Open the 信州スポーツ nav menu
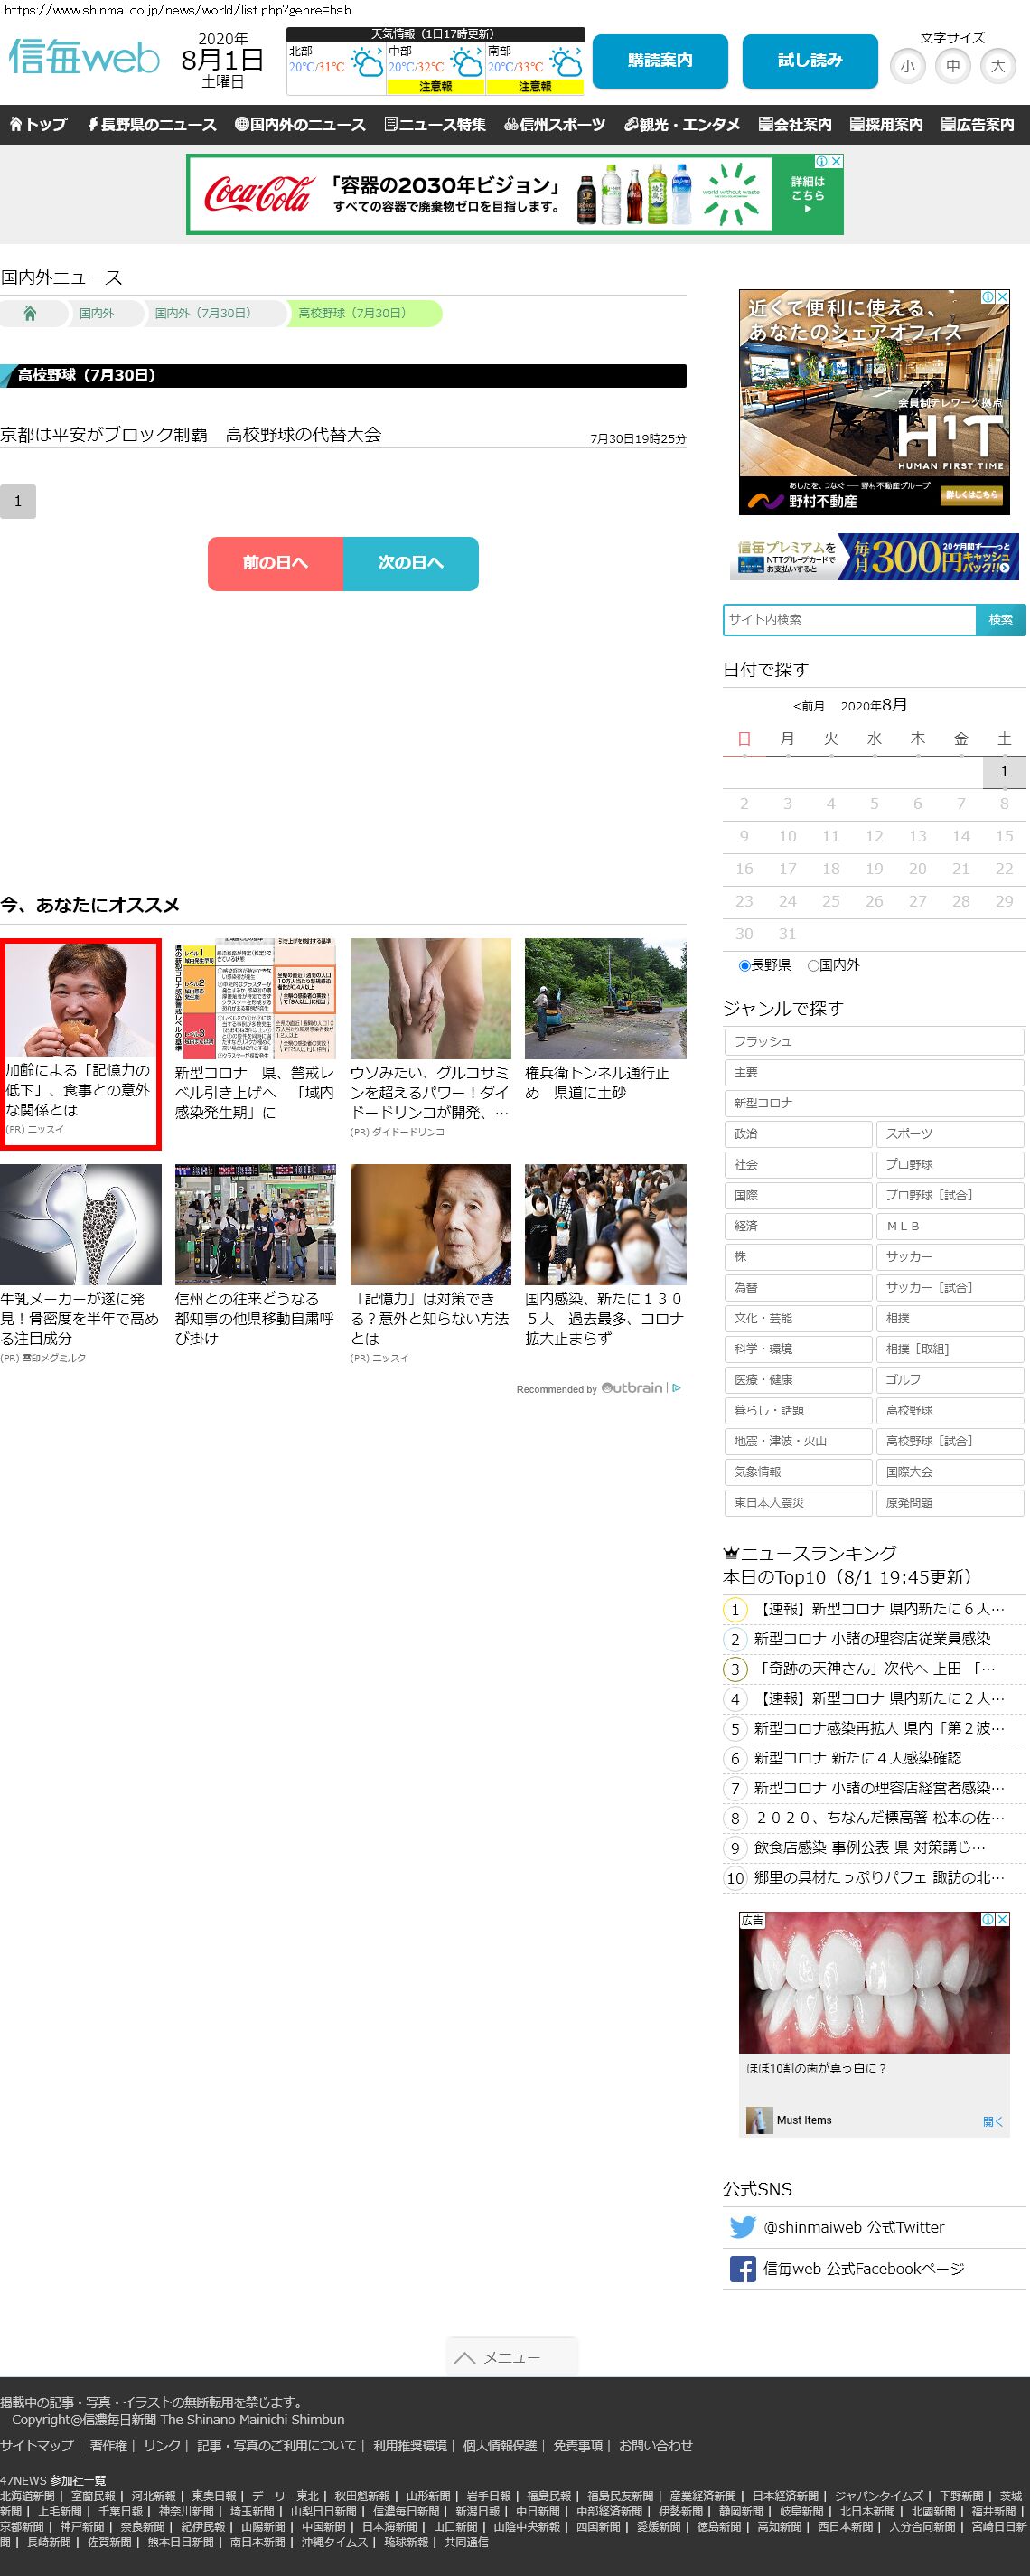 (554, 125)
